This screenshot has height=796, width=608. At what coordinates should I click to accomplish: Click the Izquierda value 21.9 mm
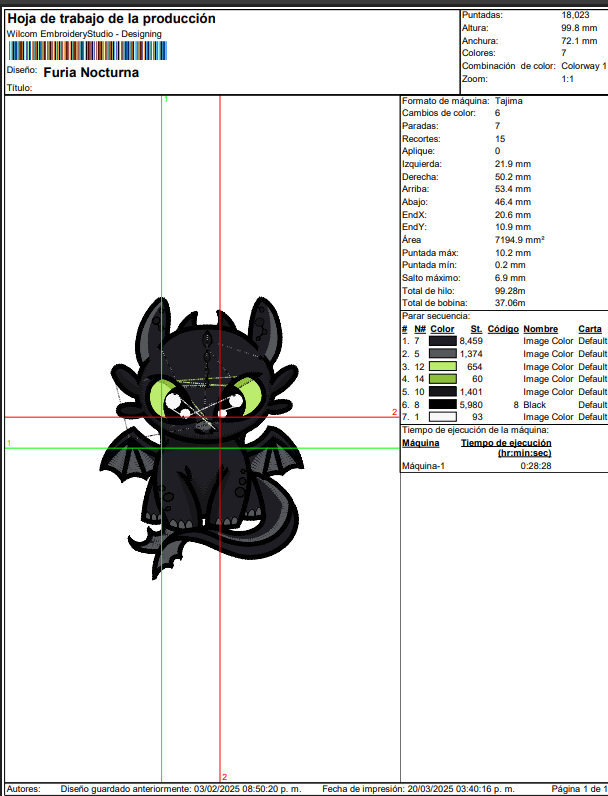click(513, 164)
